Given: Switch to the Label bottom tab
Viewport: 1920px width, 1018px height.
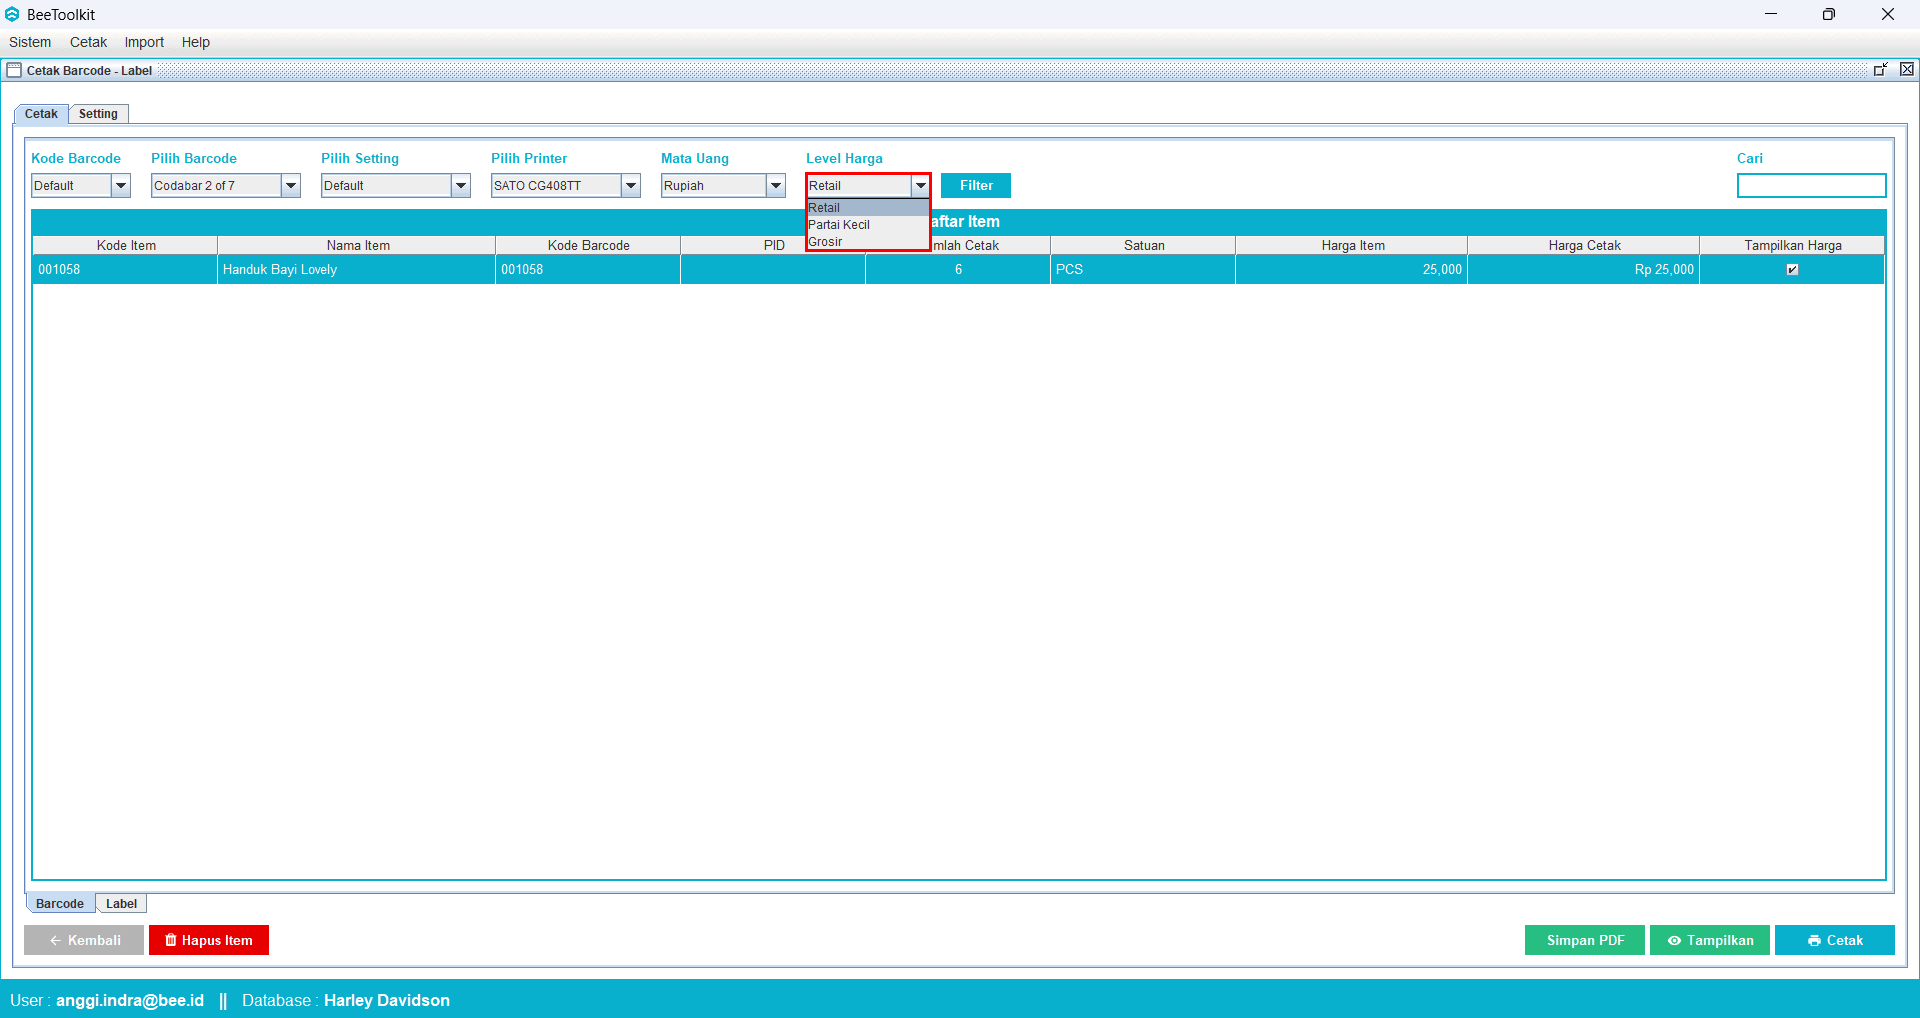Looking at the screenshot, I should point(121,904).
